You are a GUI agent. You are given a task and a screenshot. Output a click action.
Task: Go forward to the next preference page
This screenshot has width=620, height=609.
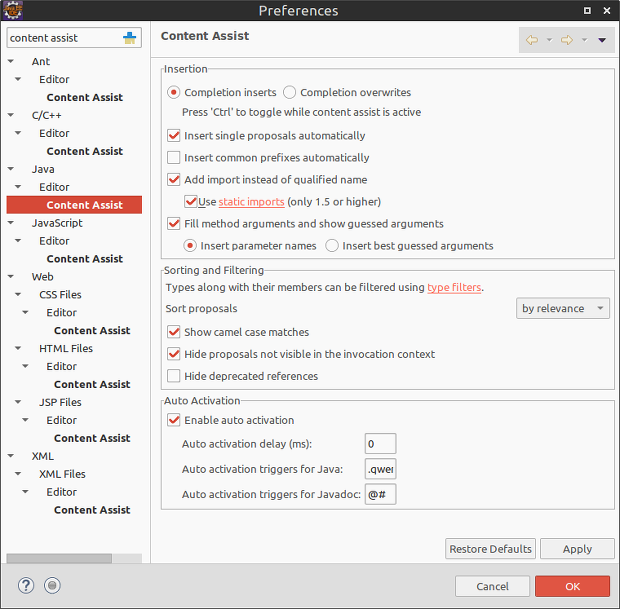click(567, 40)
